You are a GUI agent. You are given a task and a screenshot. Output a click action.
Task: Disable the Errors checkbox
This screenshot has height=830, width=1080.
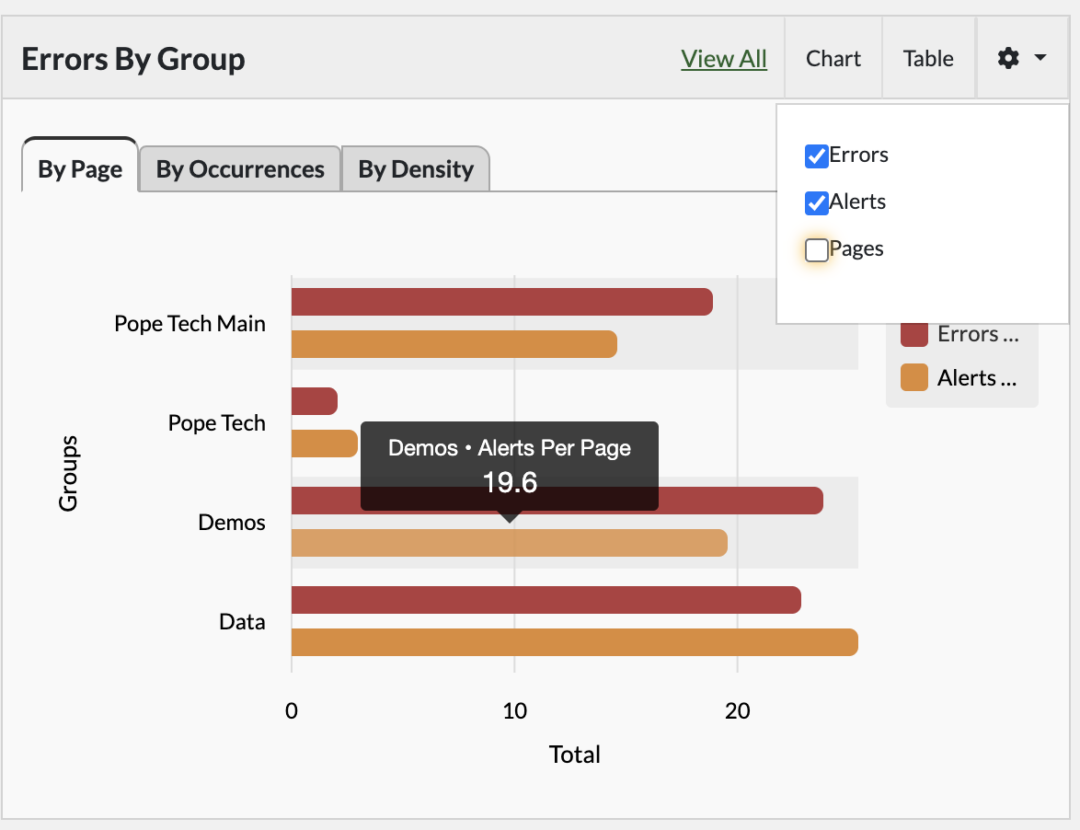coord(816,155)
